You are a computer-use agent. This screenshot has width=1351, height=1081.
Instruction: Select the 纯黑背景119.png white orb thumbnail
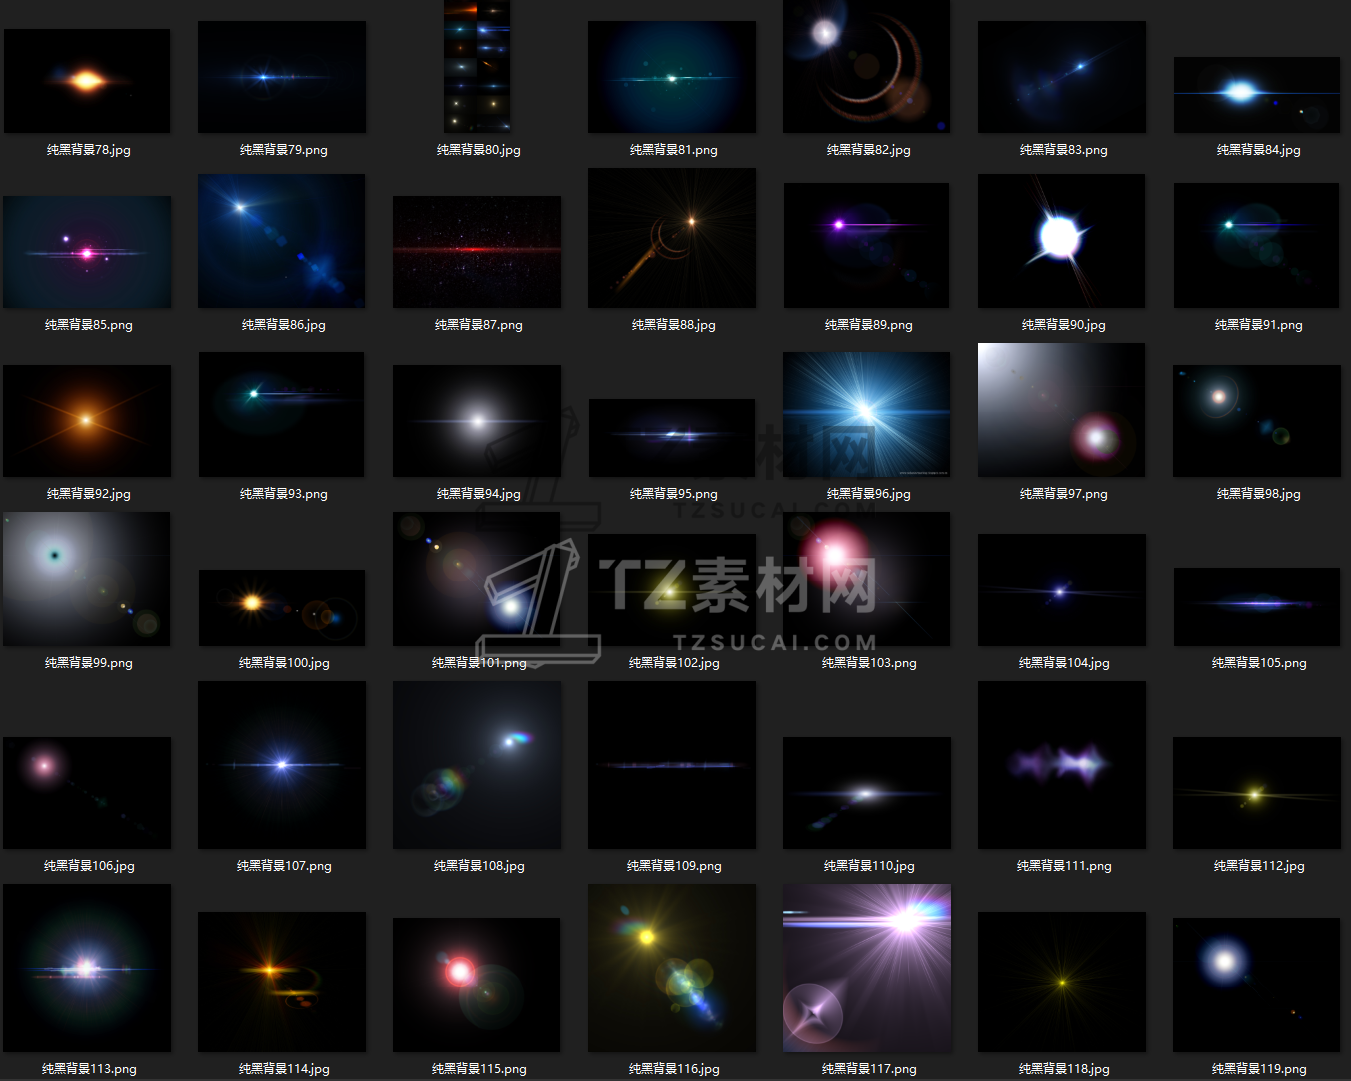coord(1257,985)
